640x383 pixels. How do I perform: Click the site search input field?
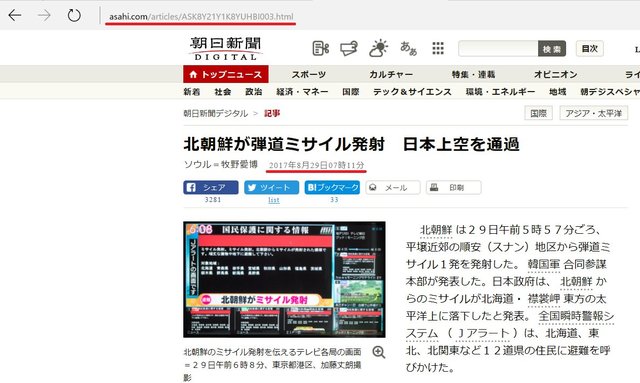point(498,49)
